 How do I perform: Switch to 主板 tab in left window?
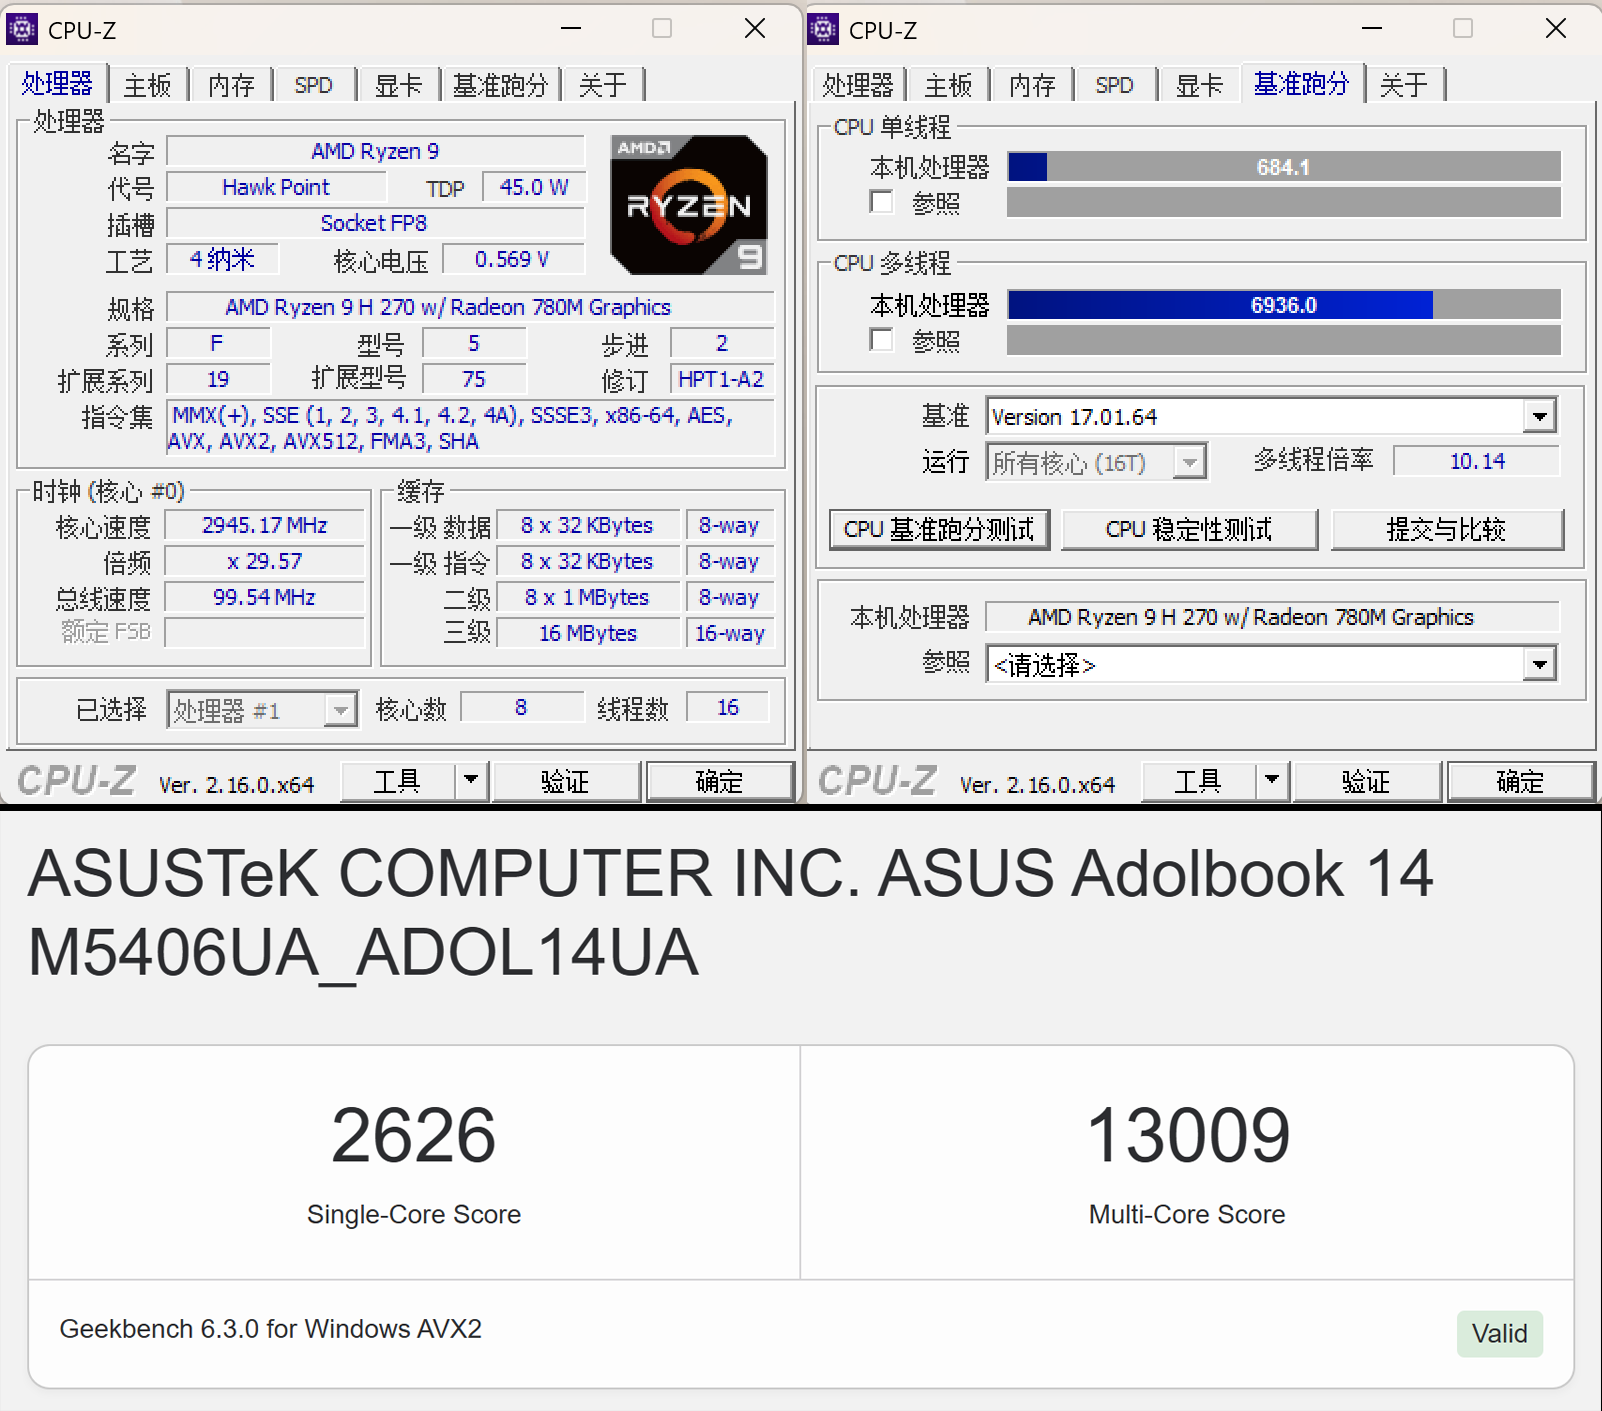pyautogui.click(x=148, y=85)
